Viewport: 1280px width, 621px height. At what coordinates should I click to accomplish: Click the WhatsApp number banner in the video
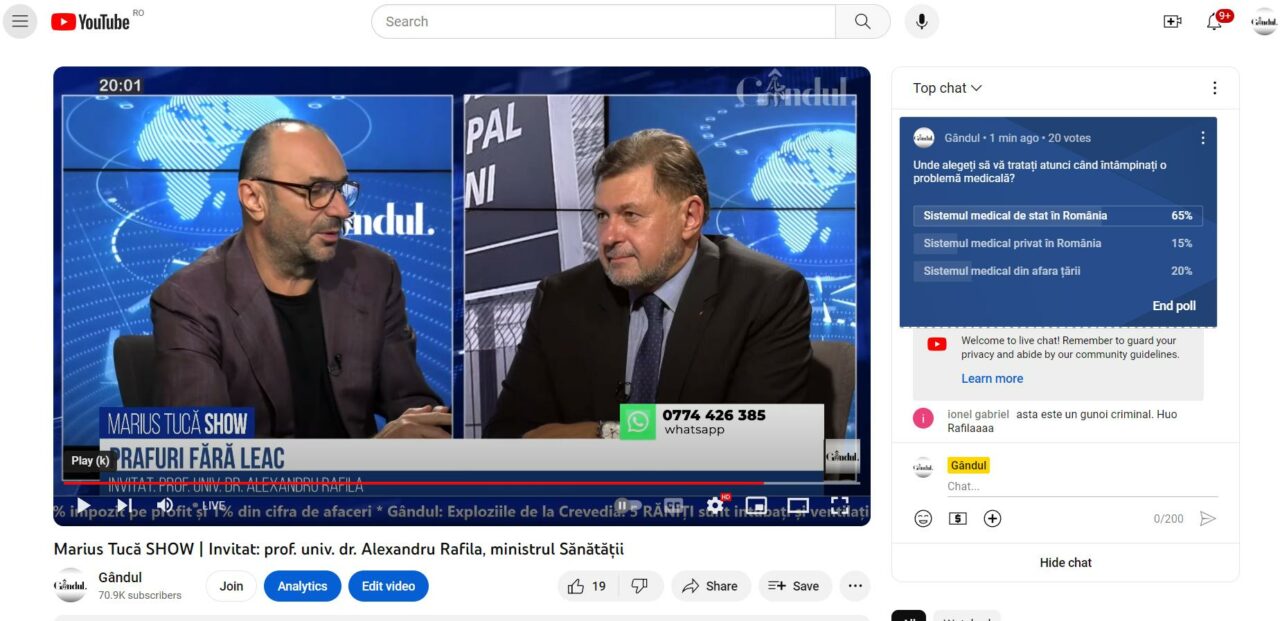(721, 421)
